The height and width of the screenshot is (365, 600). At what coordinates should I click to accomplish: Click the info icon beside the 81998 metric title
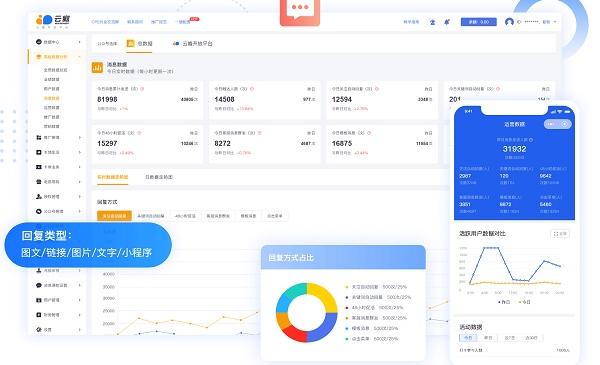point(142,89)
